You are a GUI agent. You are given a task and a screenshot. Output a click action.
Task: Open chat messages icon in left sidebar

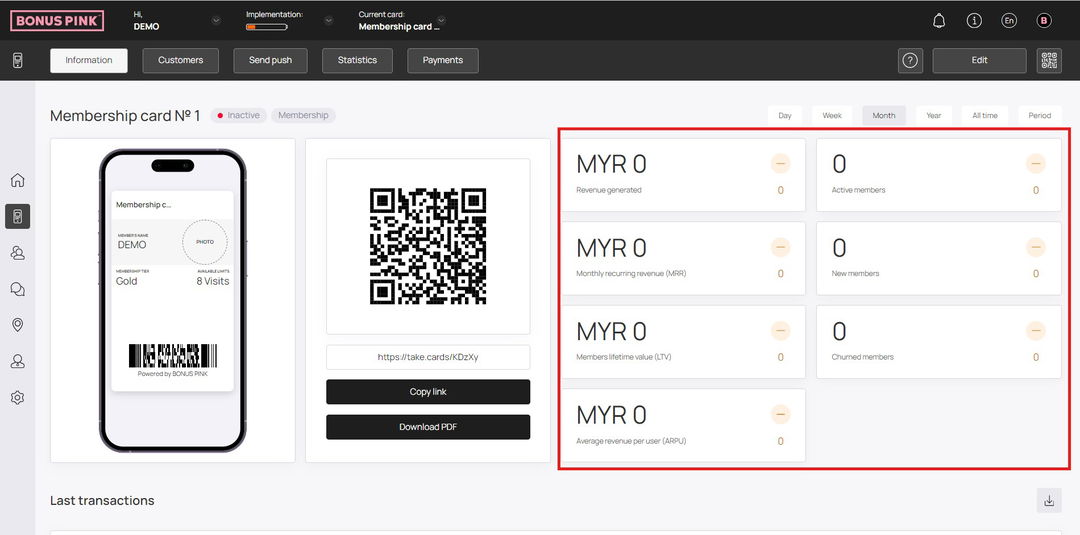coord(18,289)
